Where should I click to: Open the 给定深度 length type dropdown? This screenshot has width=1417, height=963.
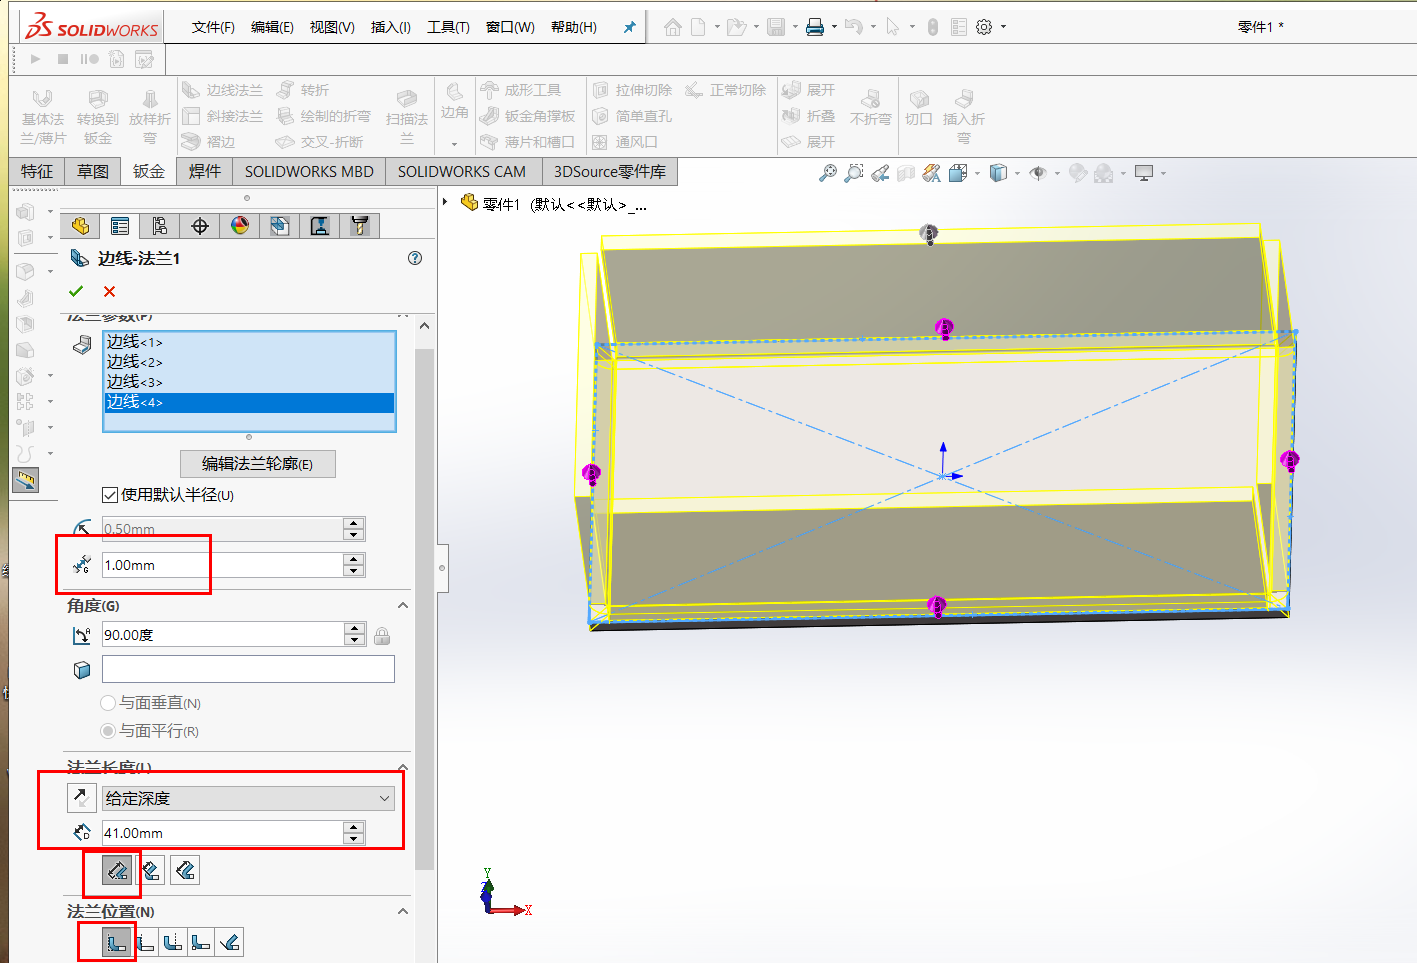pos(248,798)
